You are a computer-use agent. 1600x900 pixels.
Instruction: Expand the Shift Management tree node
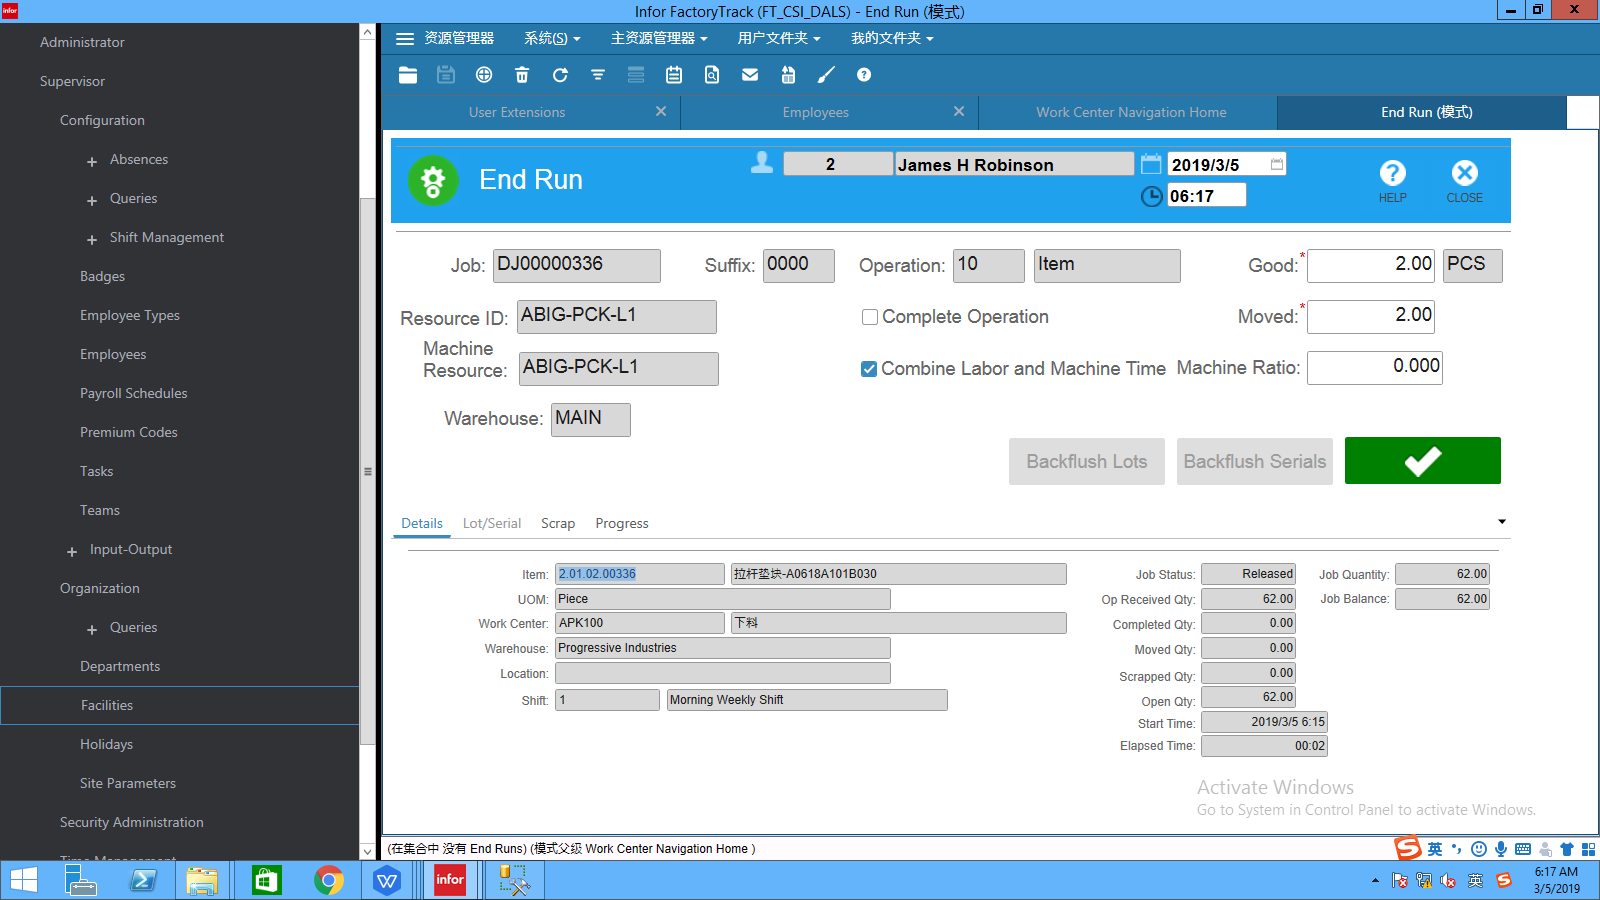[x=92, y=239]
